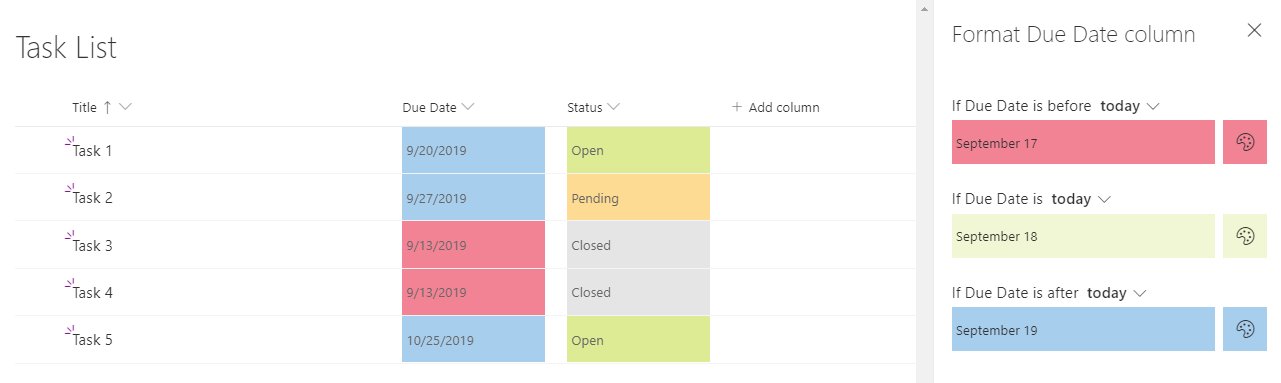Image resolution: width=1281 pixels, height=383 pixels.
Task: Open the yellow palette icon for the is-today rule
Action: [x=1245, y=236]
